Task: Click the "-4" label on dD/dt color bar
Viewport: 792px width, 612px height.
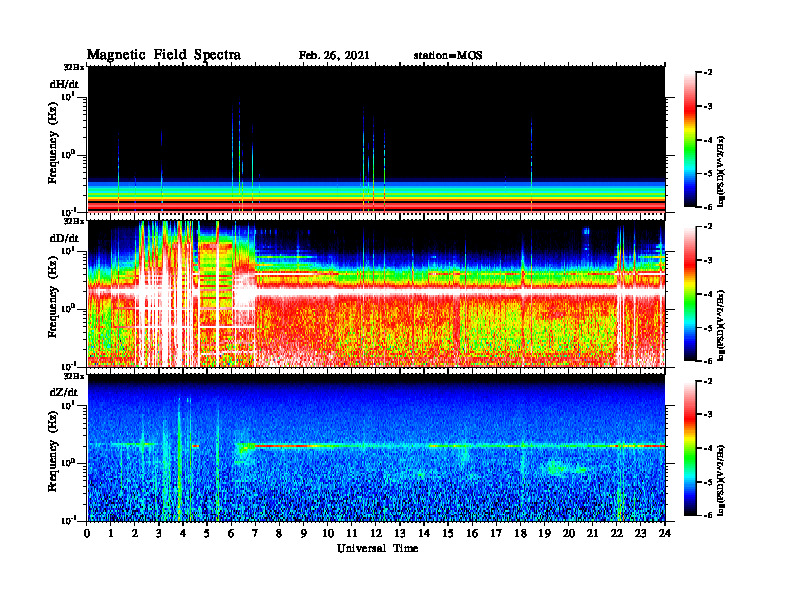Action: [x=708, y=294]
